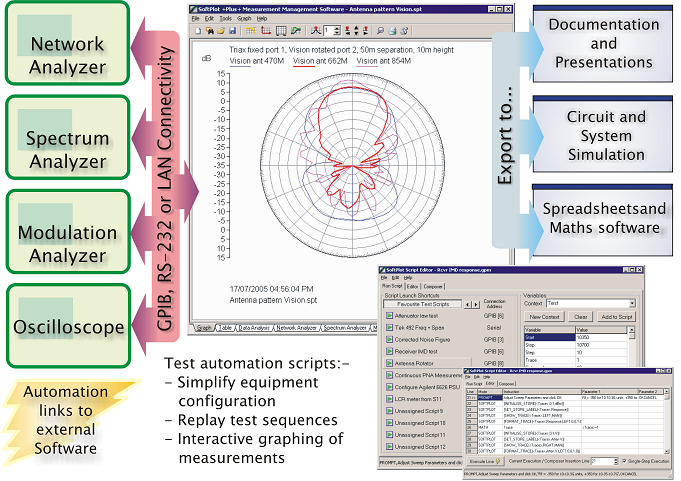Click the printer icon in SoftPlot toolbar

click(392, 31)
